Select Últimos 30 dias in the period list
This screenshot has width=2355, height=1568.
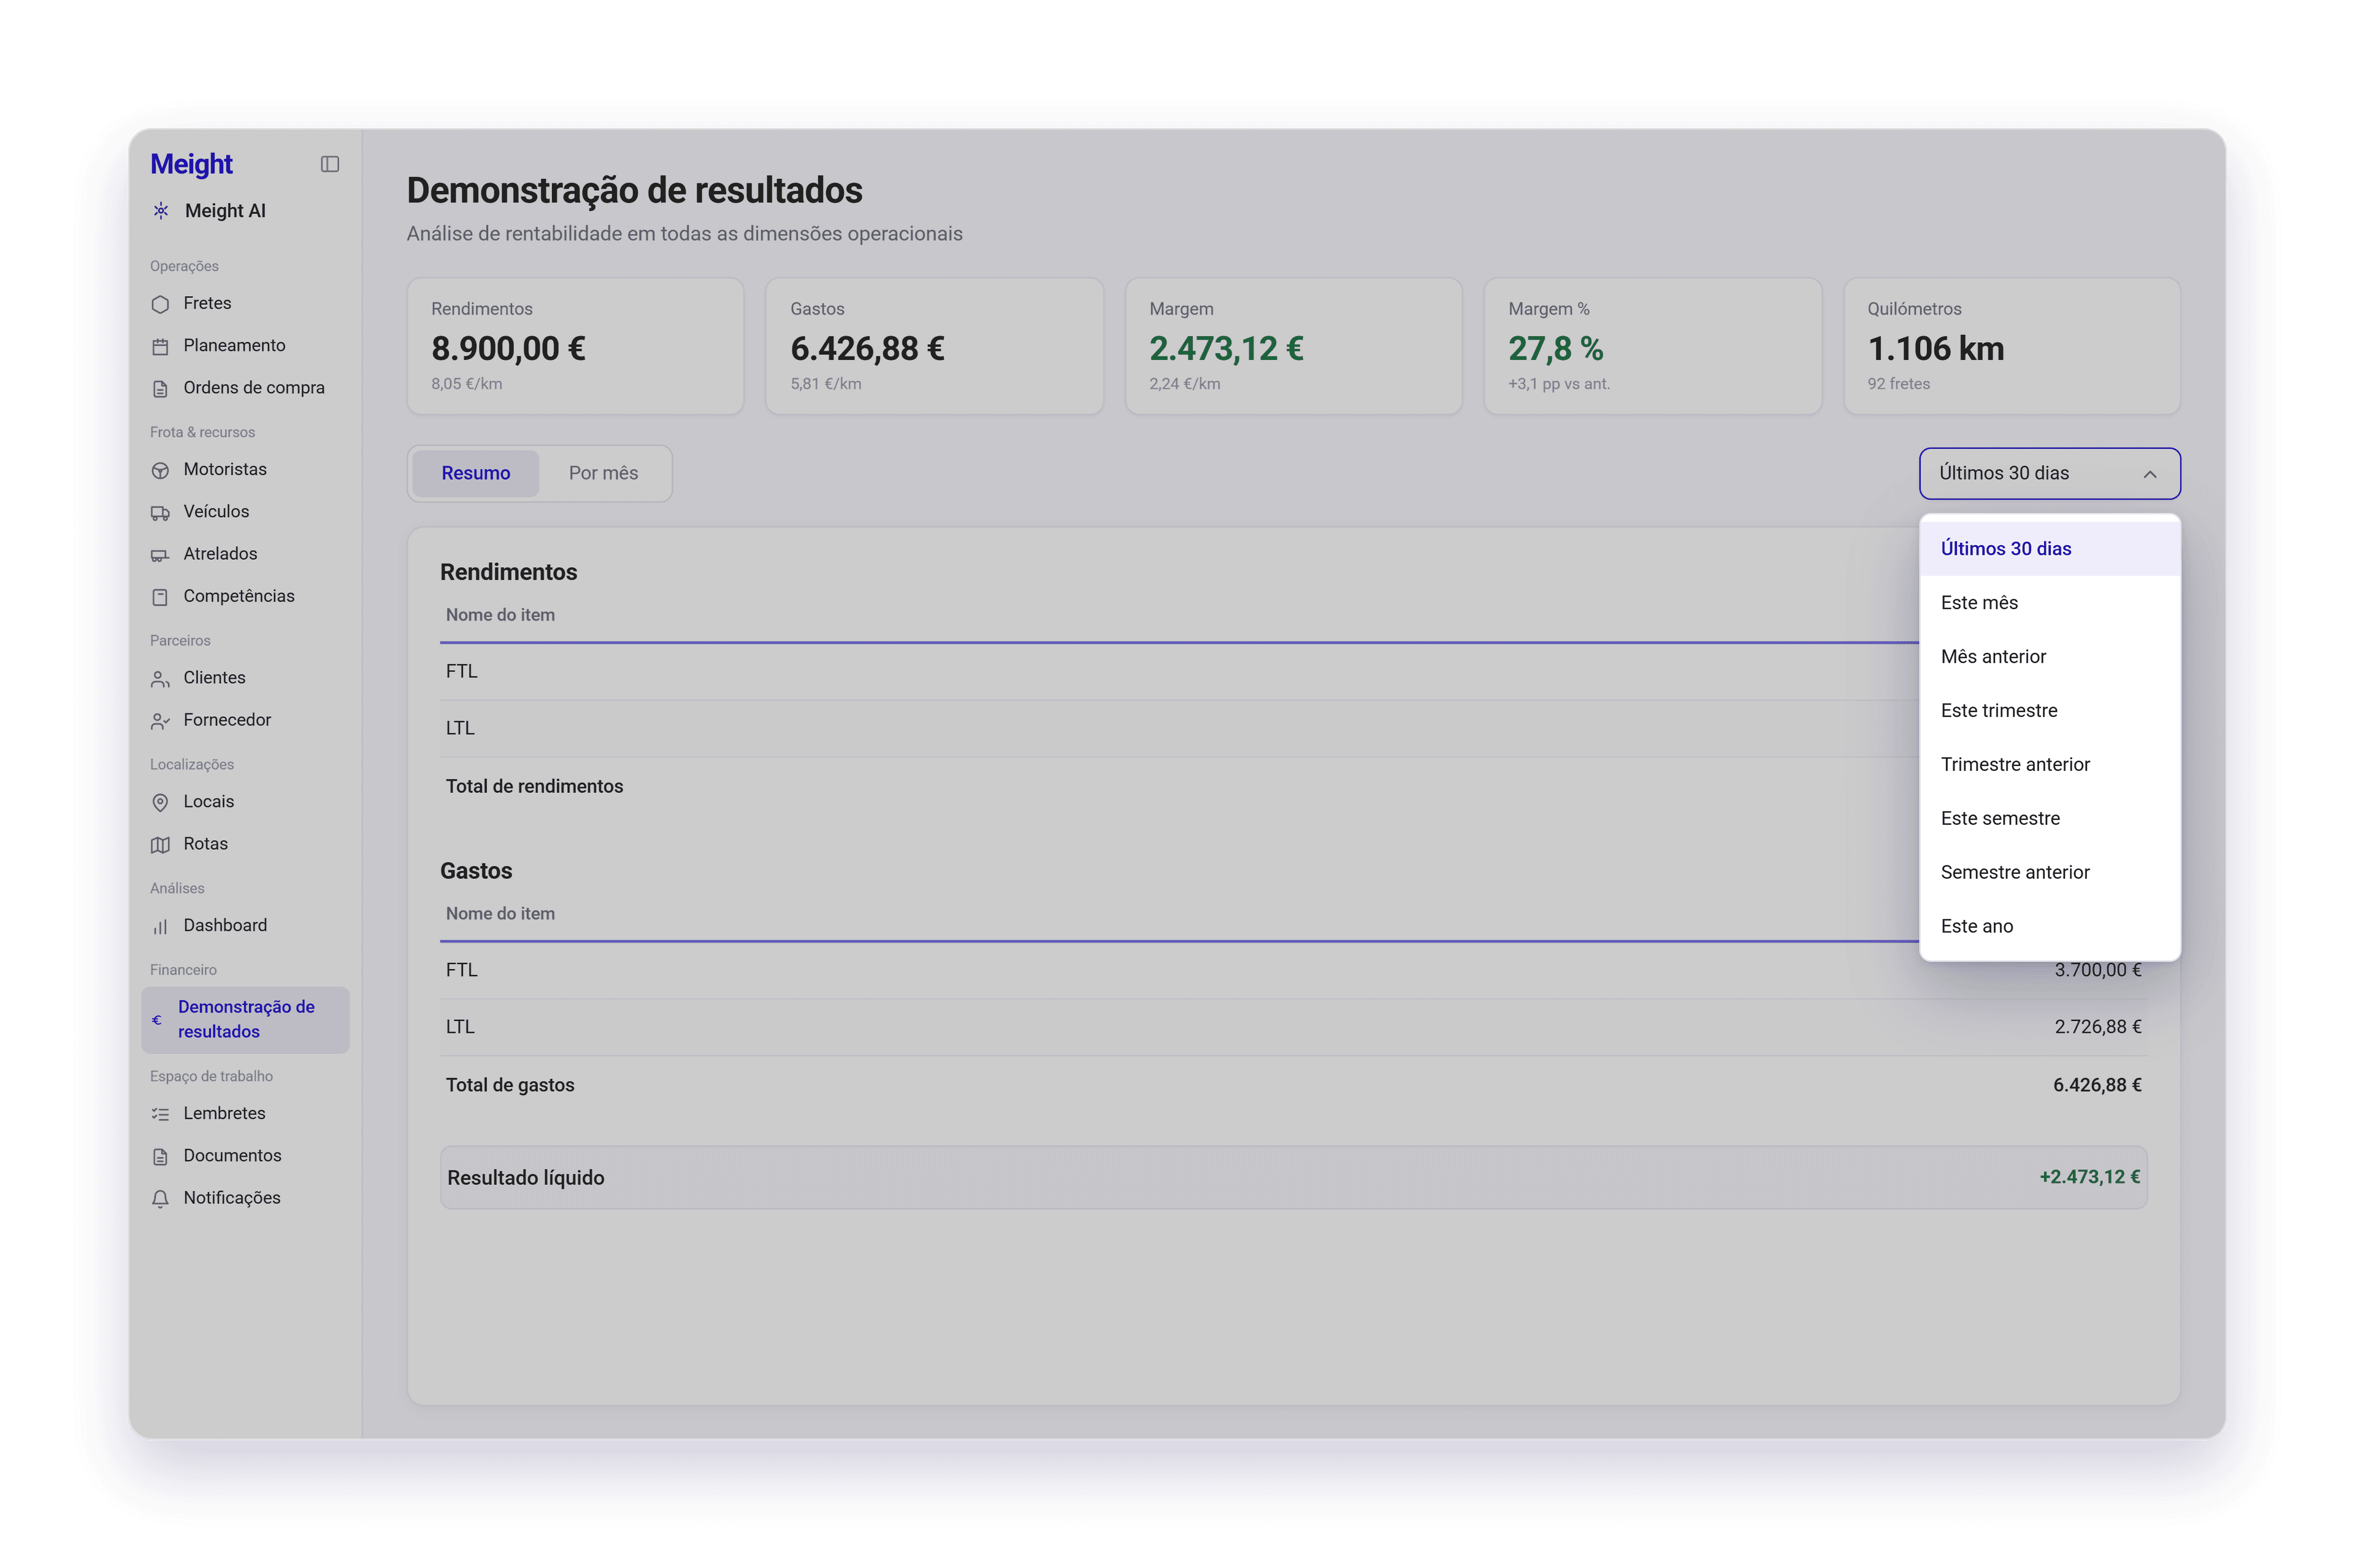pyautogui.click(x=2049, y=548)
